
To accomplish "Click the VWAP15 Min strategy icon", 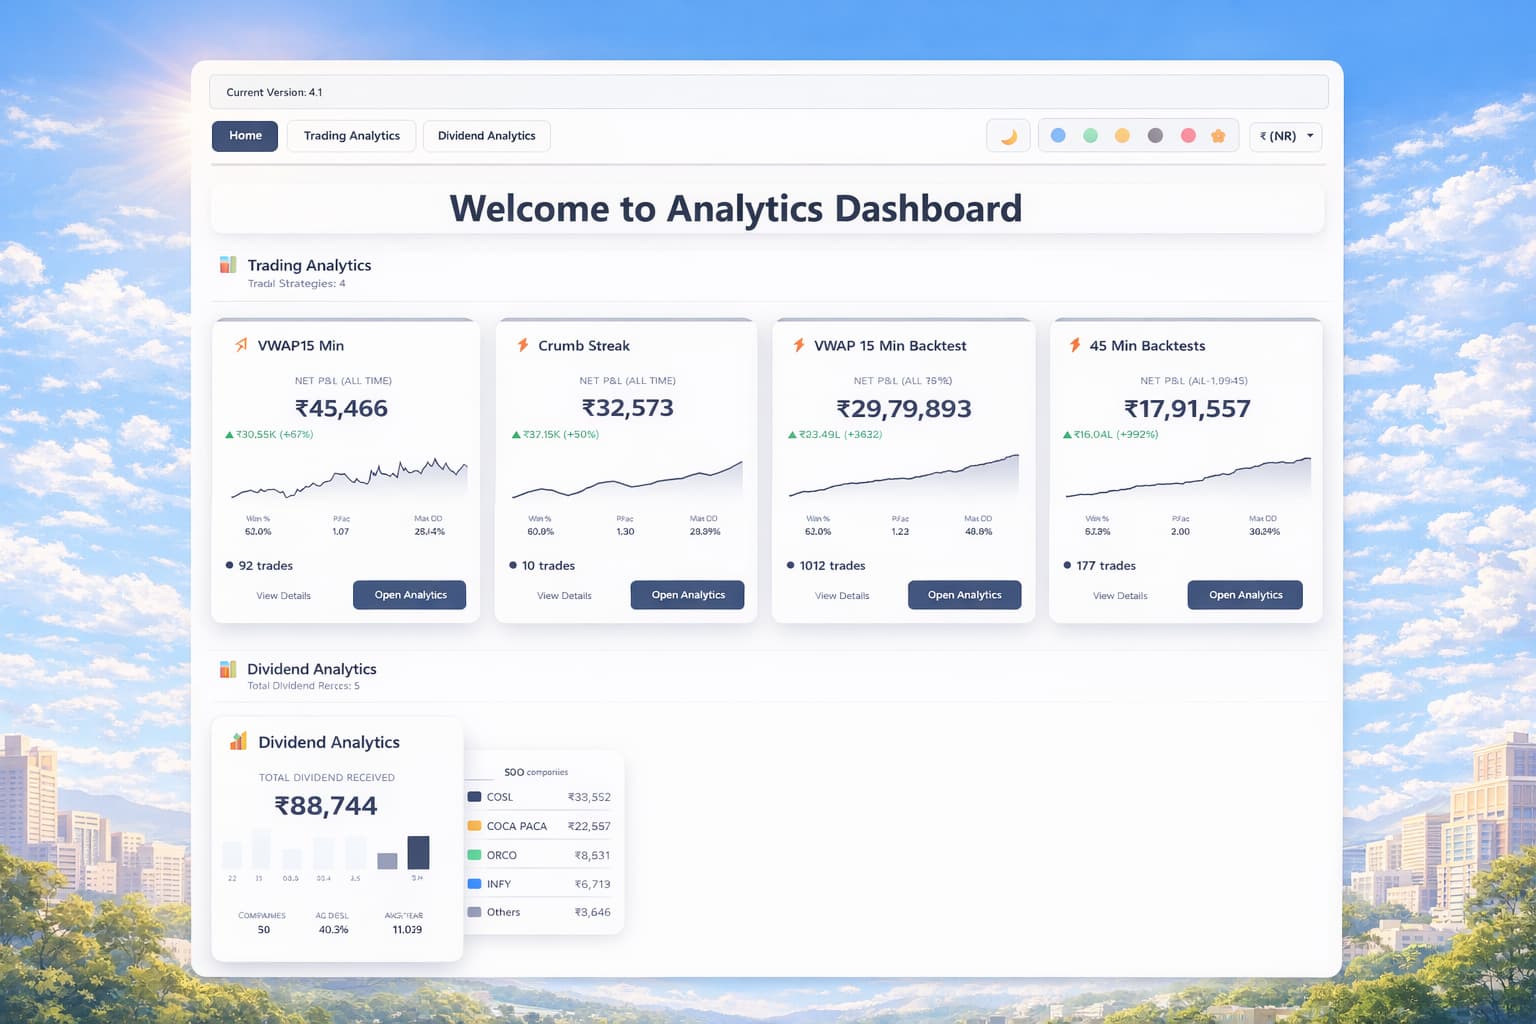I will click(241, 345).
